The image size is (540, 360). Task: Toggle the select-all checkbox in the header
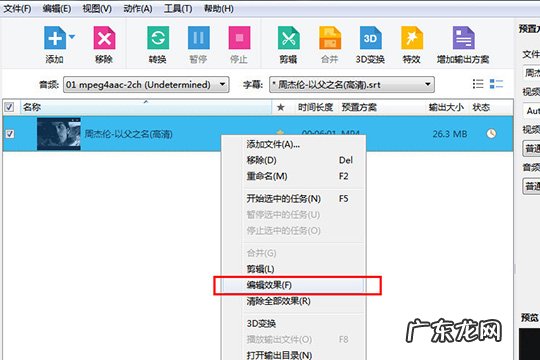pos(9,107)
